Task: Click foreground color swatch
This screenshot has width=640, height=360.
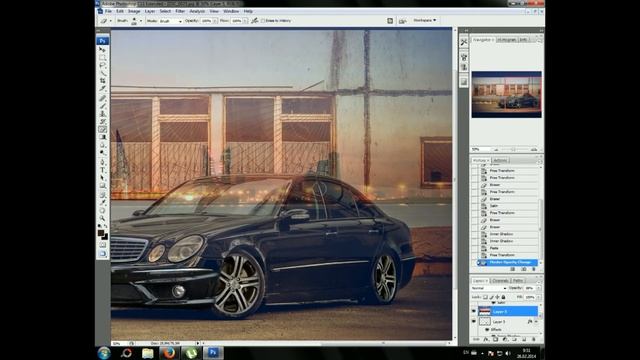Action: pos(101,233)
